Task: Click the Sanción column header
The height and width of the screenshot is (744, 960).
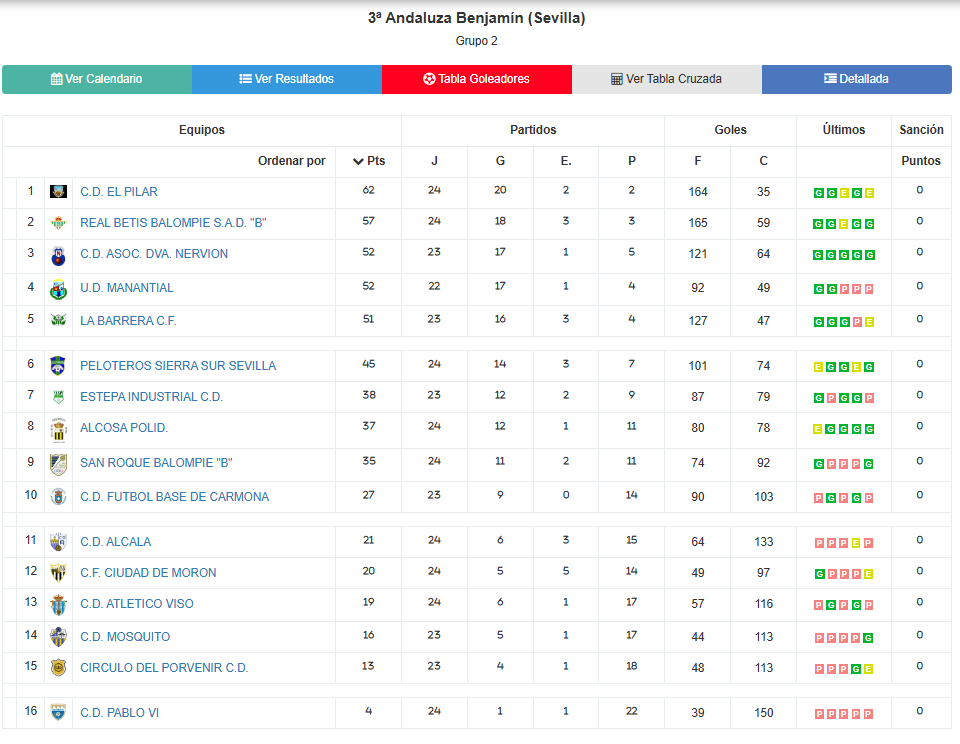Action: pos(921,130)
